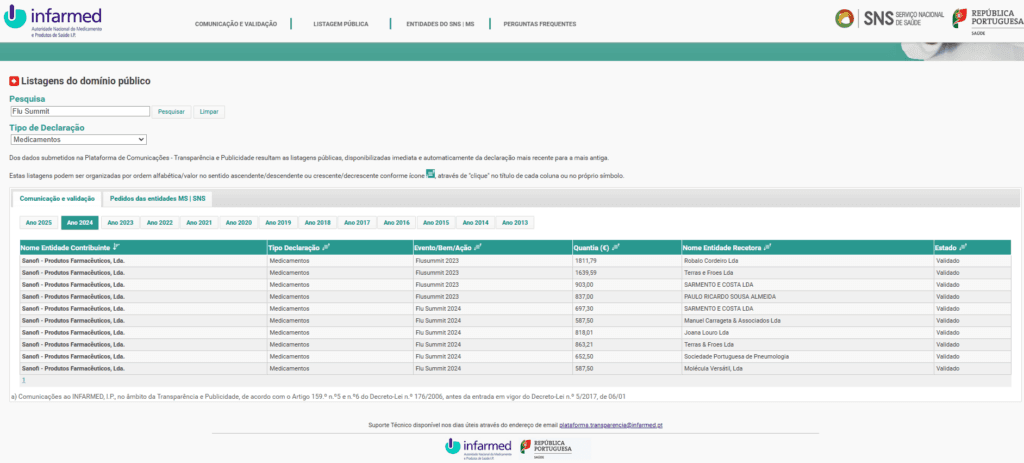Open the Listagem Pública menu item
1024x463 pixels.
click(340, 23)
